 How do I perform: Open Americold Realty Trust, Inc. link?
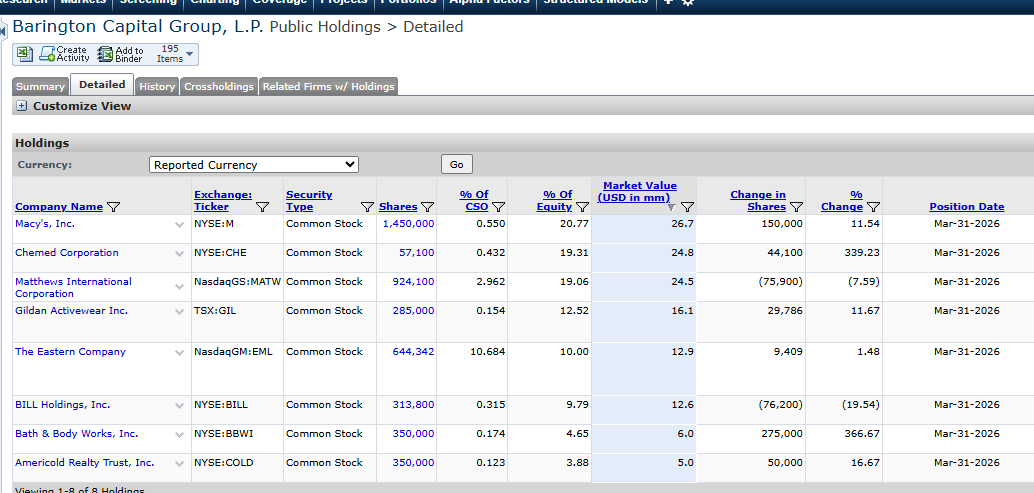(x=84, y=463)
